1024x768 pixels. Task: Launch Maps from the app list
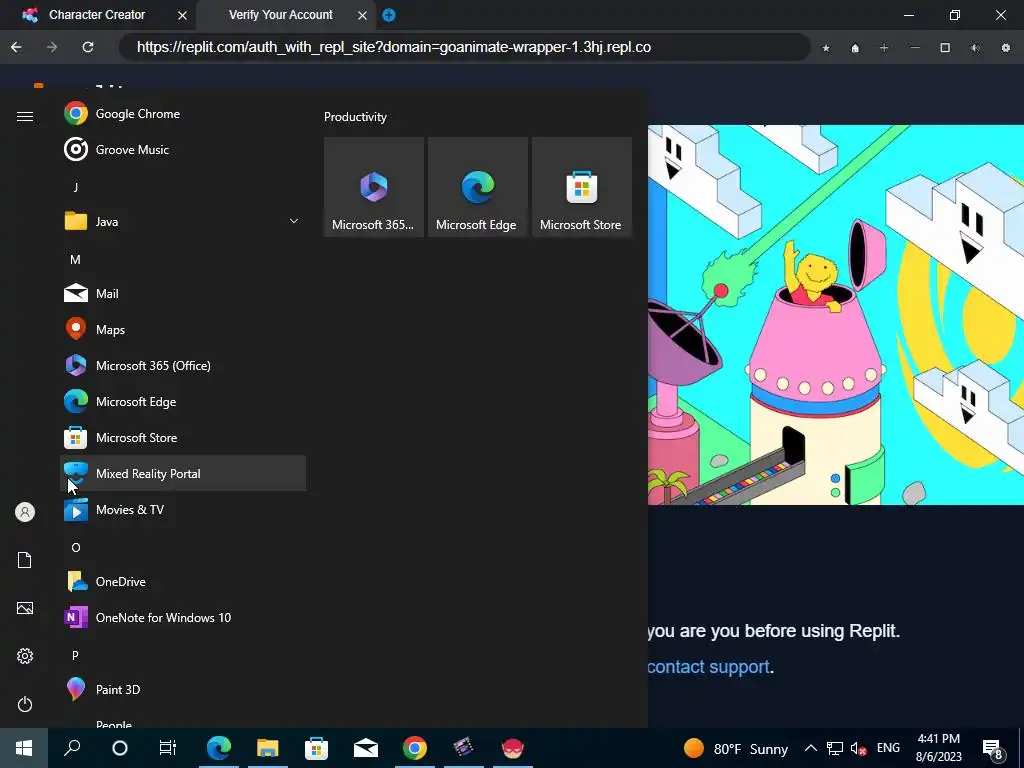point(183,330)
